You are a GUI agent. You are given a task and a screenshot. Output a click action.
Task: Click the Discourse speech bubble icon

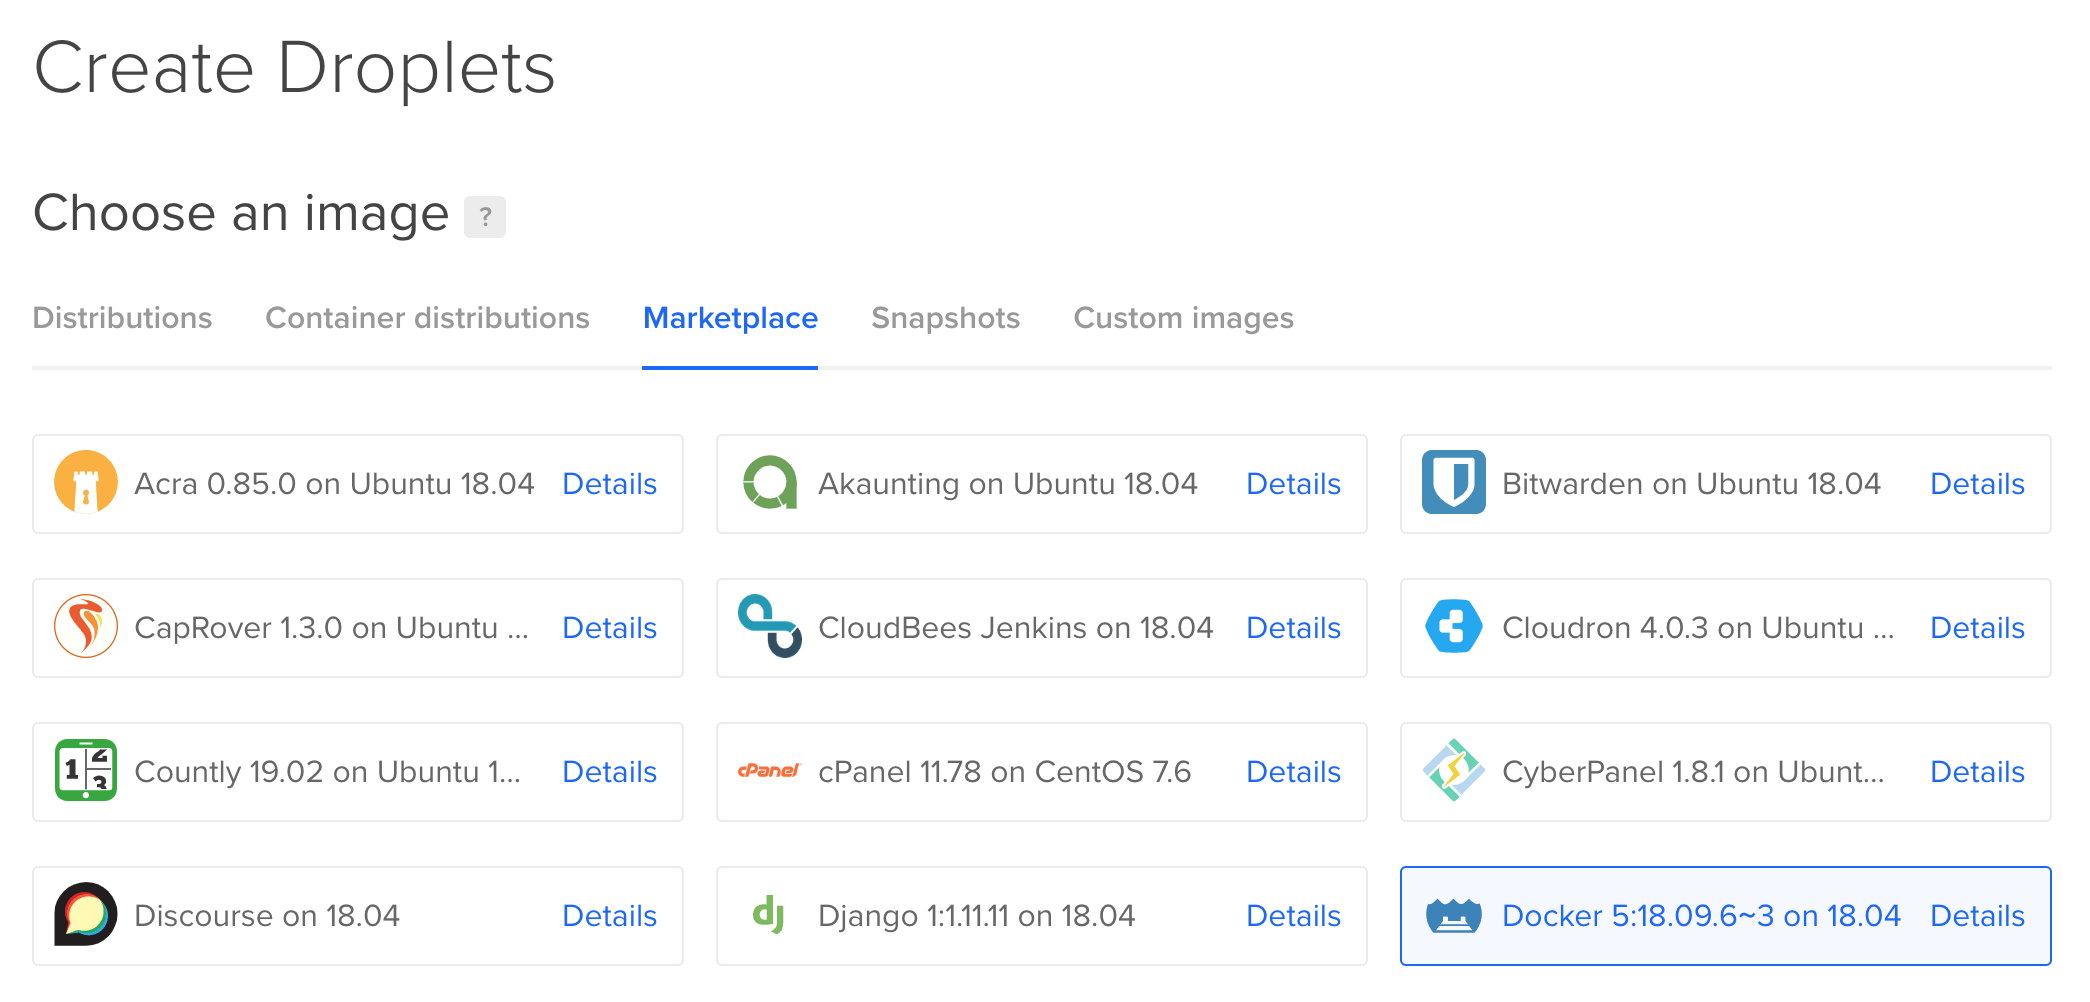pos(86,914)
